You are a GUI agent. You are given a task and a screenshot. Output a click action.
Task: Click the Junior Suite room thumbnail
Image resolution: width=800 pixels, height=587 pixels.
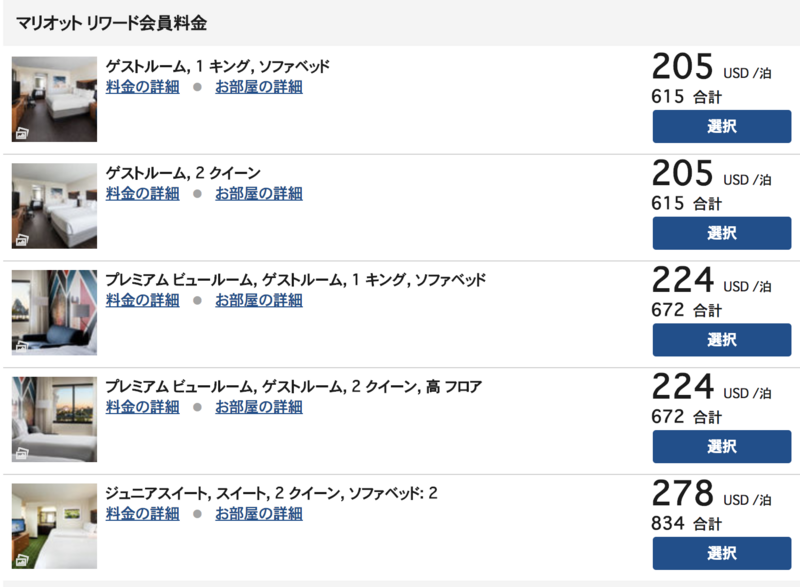(x=54, y=526)
